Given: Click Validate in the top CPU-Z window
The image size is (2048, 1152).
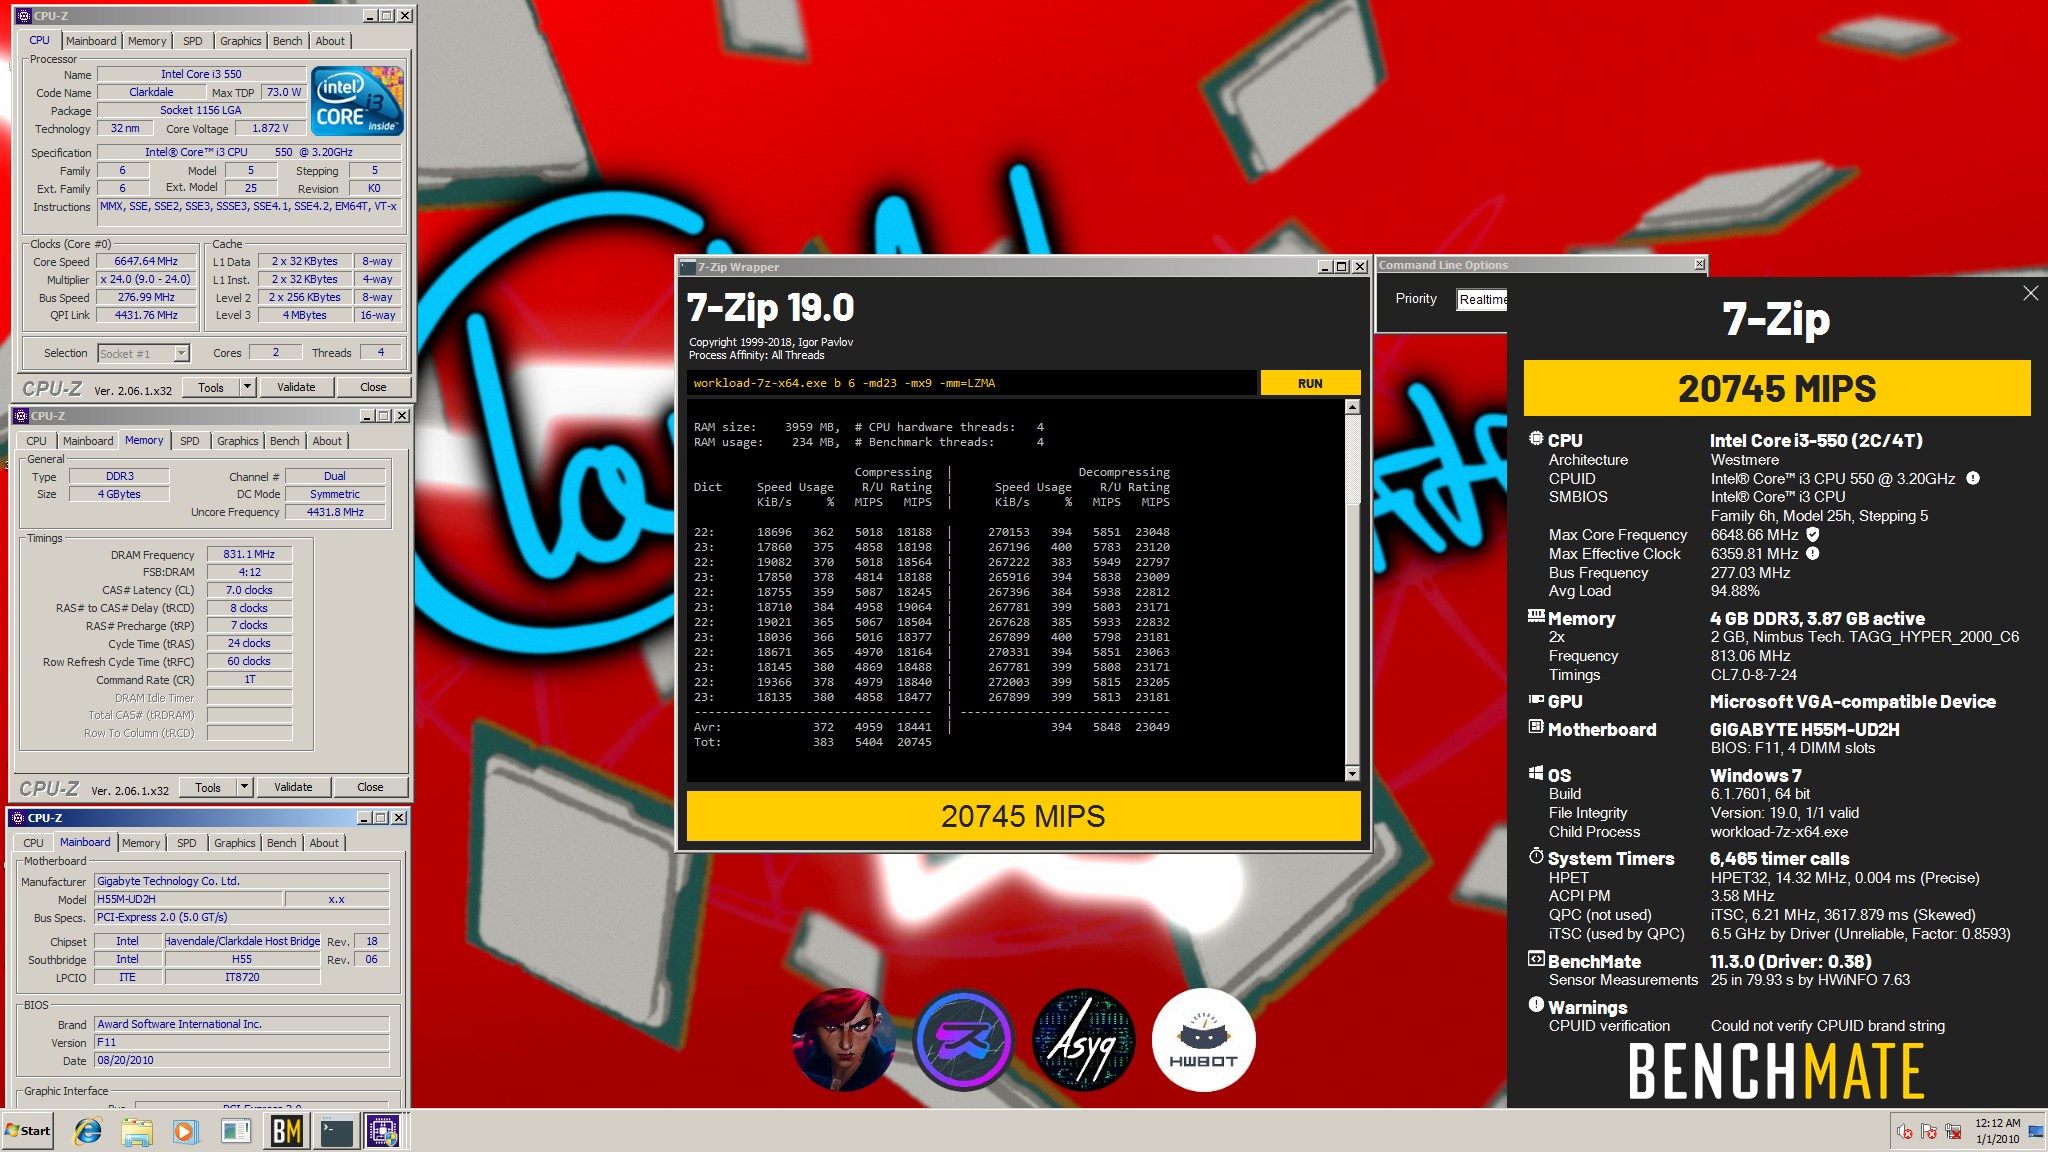Looking at the screenshot, I should (x=296, y=387).
